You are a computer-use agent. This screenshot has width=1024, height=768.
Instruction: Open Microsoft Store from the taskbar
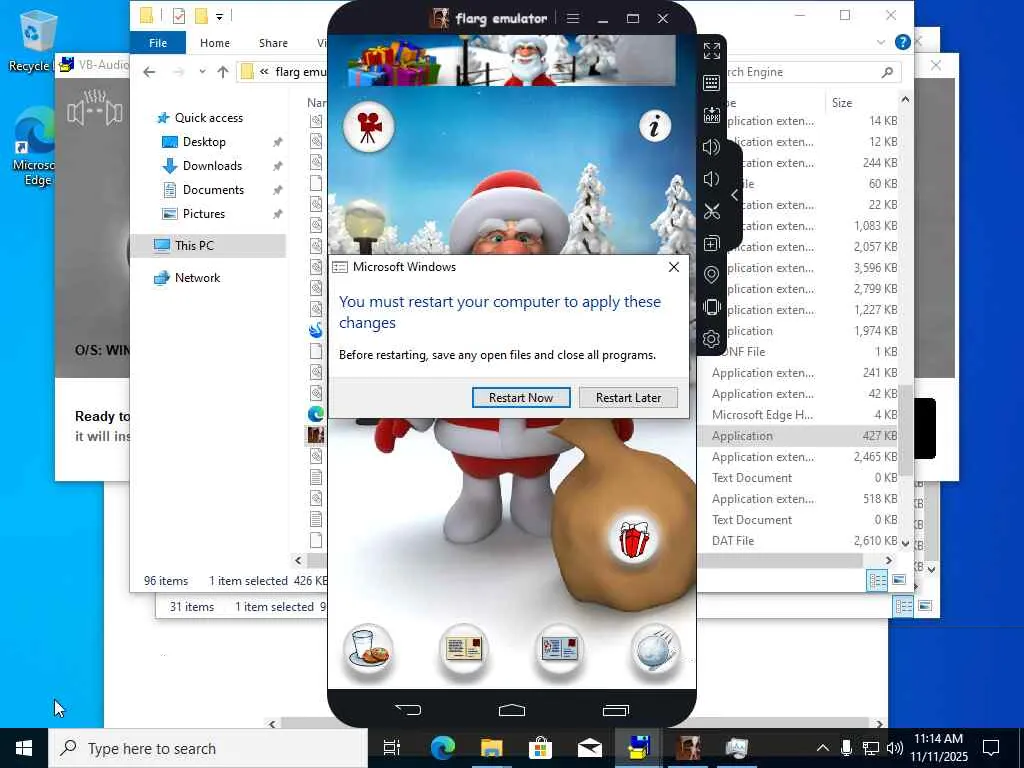(x=541, y=748)
